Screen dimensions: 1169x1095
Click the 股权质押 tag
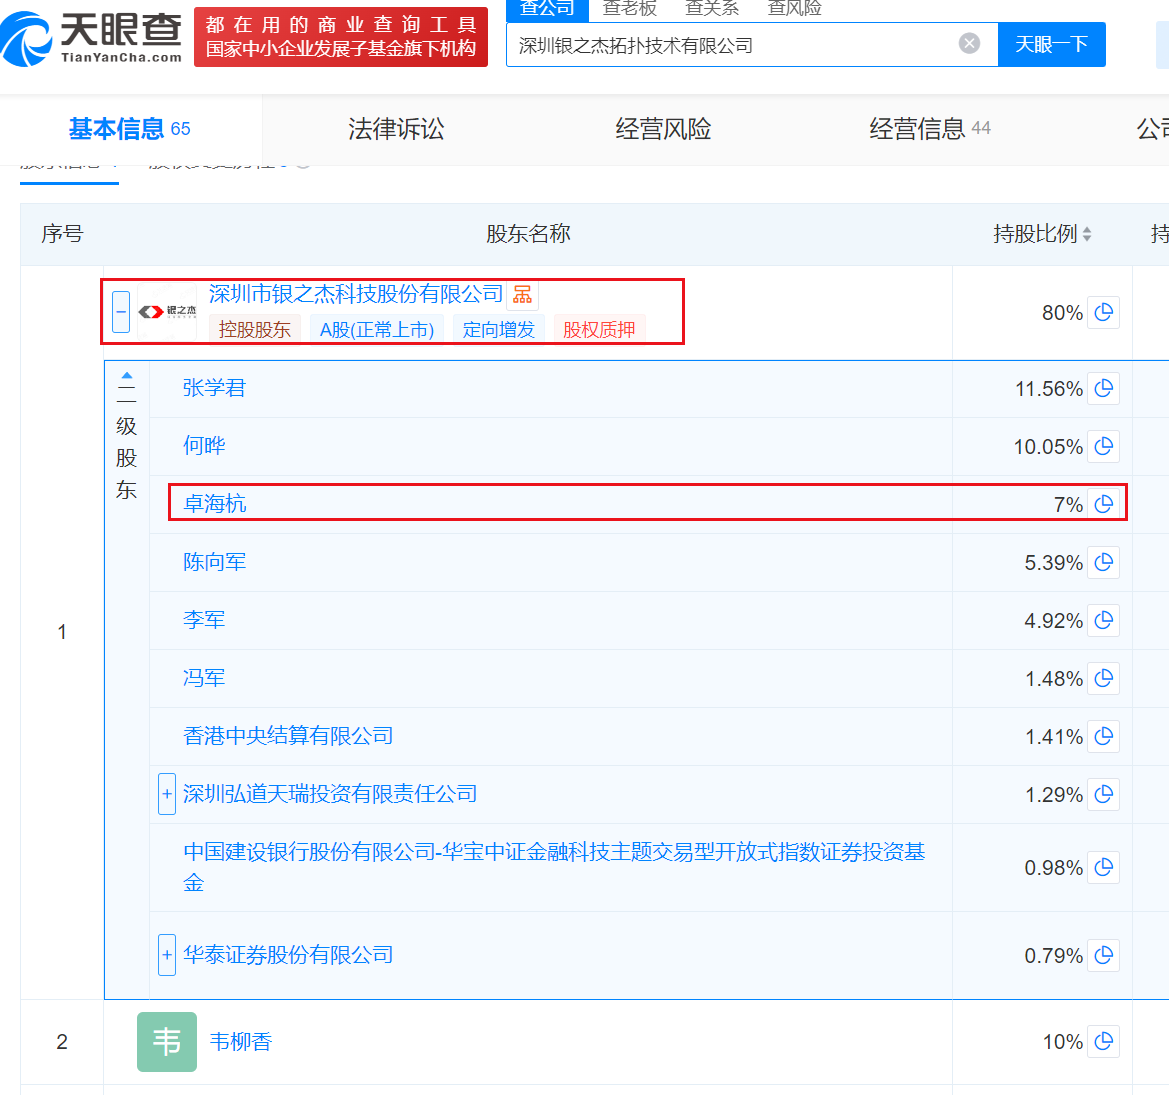click(x=598, y=329)
